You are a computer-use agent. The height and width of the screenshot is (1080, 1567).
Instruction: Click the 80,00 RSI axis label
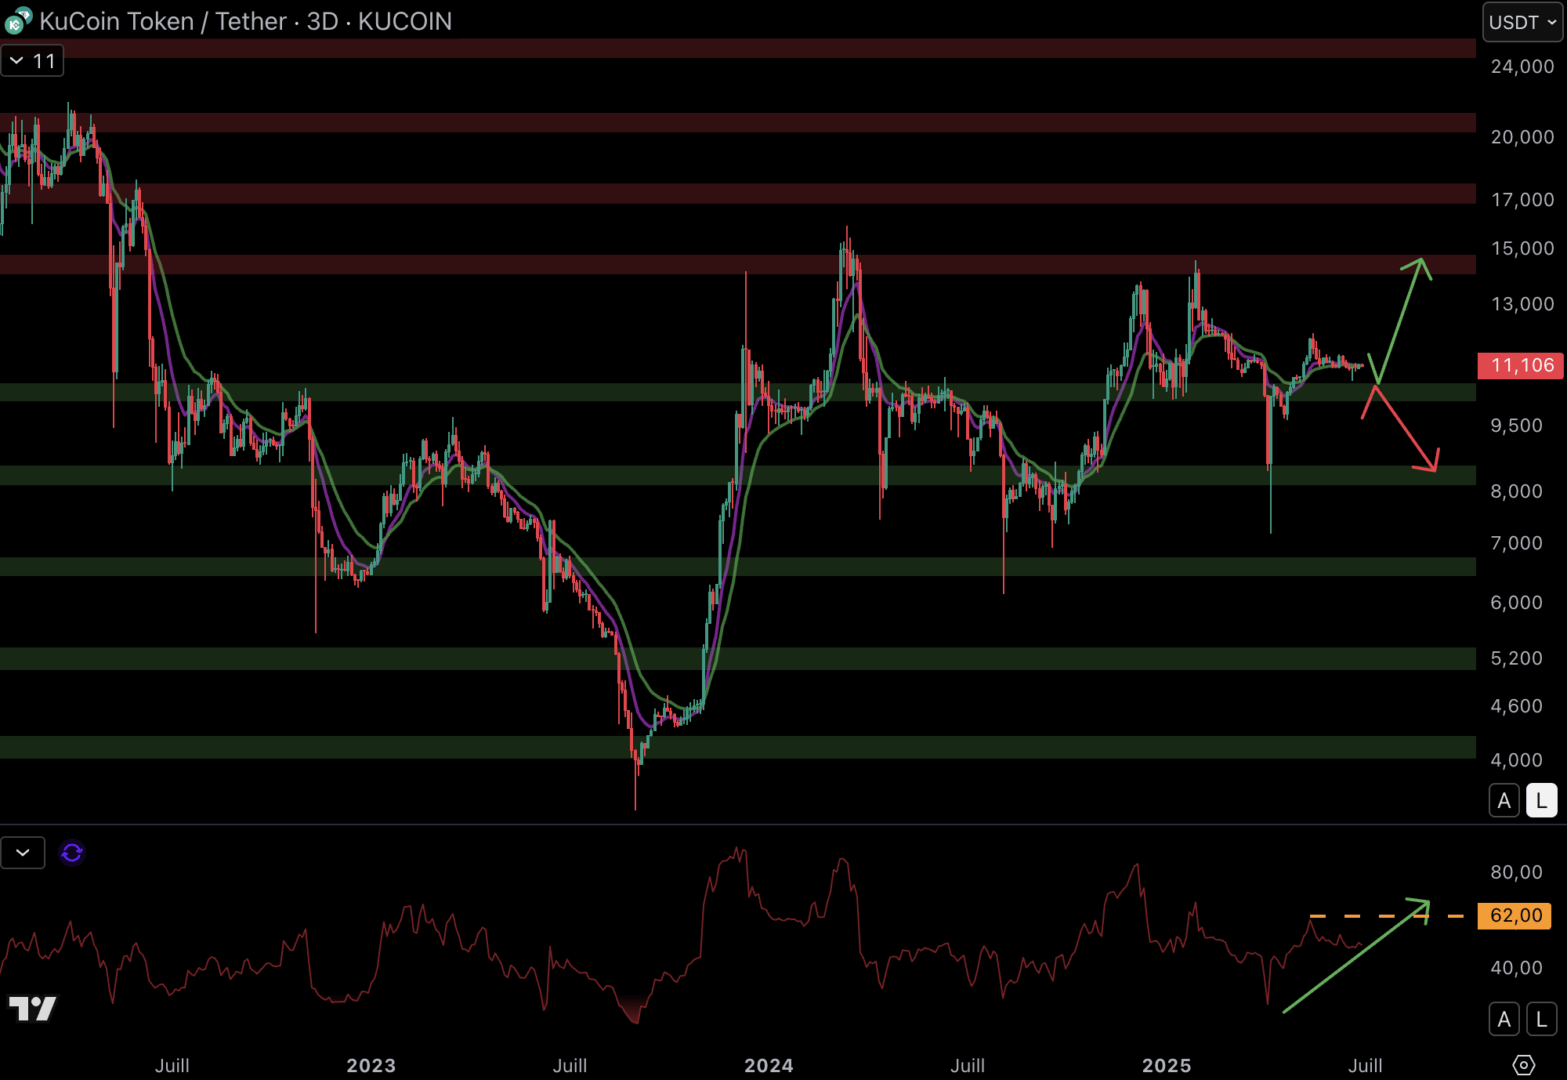1516,872
